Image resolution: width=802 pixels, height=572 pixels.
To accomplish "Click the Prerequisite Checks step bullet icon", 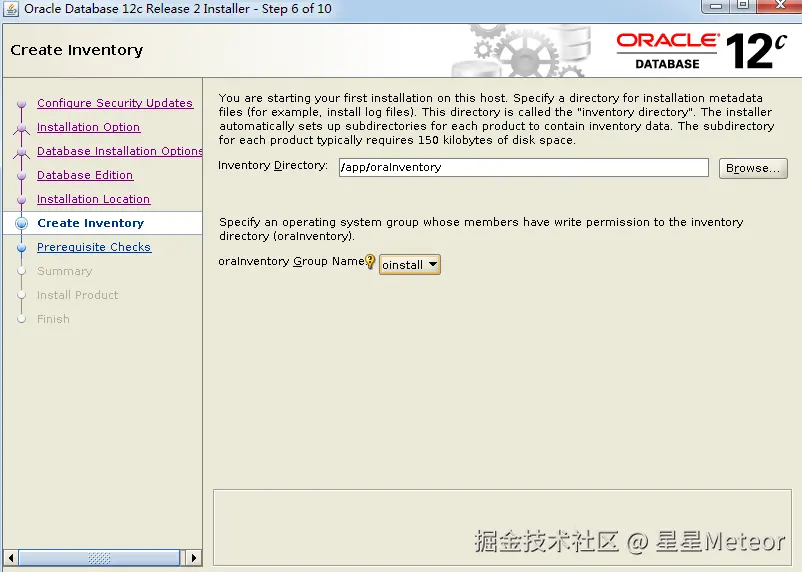I will point(21,248).
